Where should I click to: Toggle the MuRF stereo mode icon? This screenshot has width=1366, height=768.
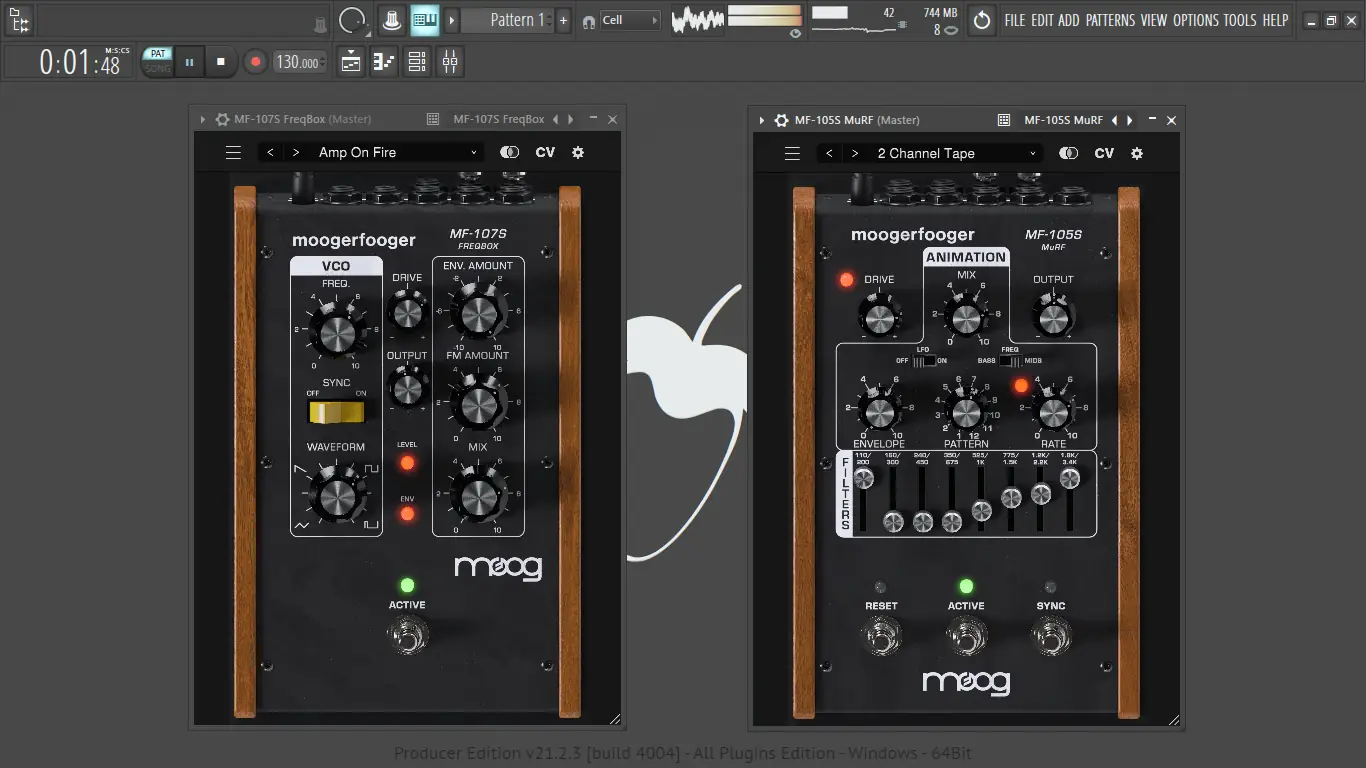click(x=1069, y=154)
